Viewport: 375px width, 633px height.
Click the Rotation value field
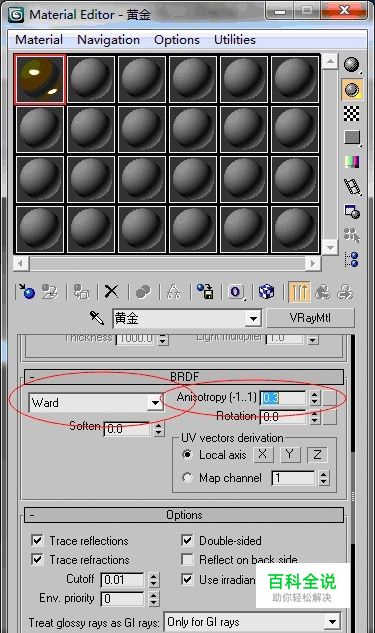284,417
